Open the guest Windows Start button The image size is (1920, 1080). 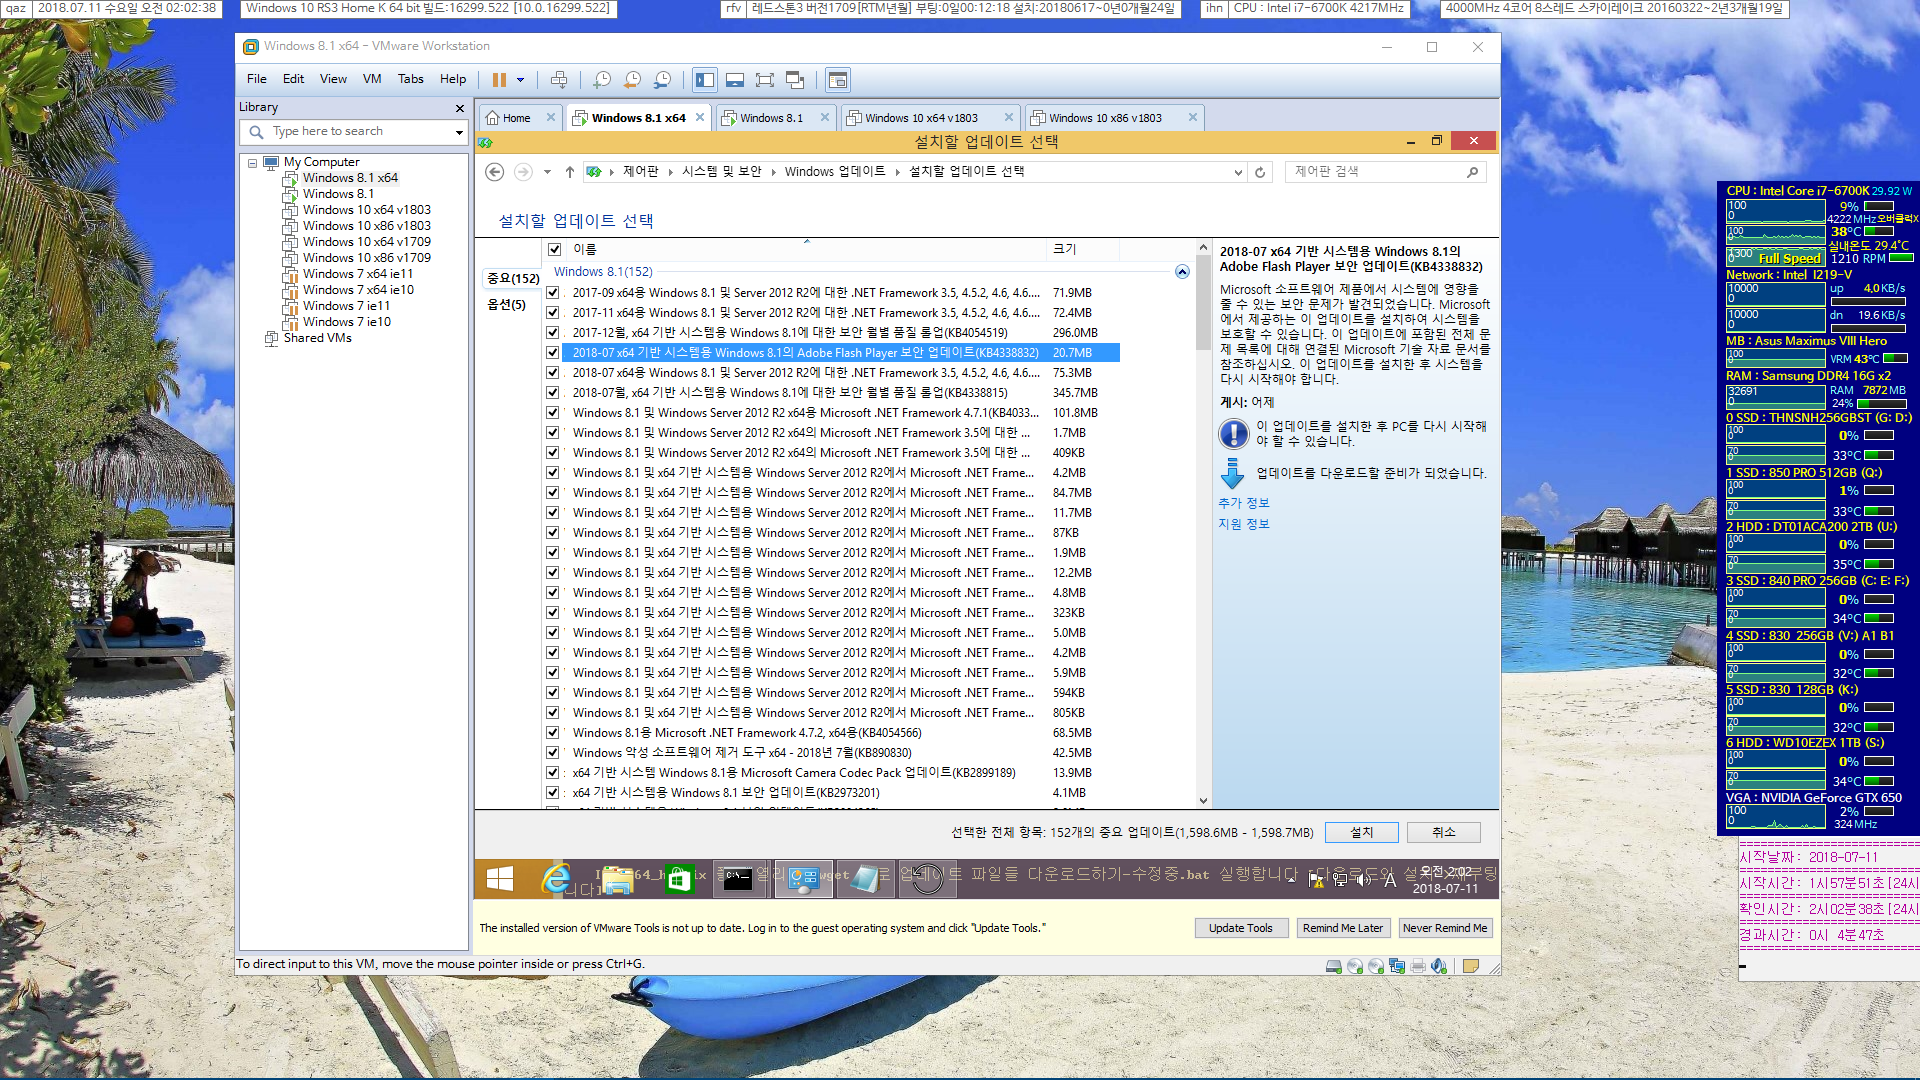pos(500,879)
